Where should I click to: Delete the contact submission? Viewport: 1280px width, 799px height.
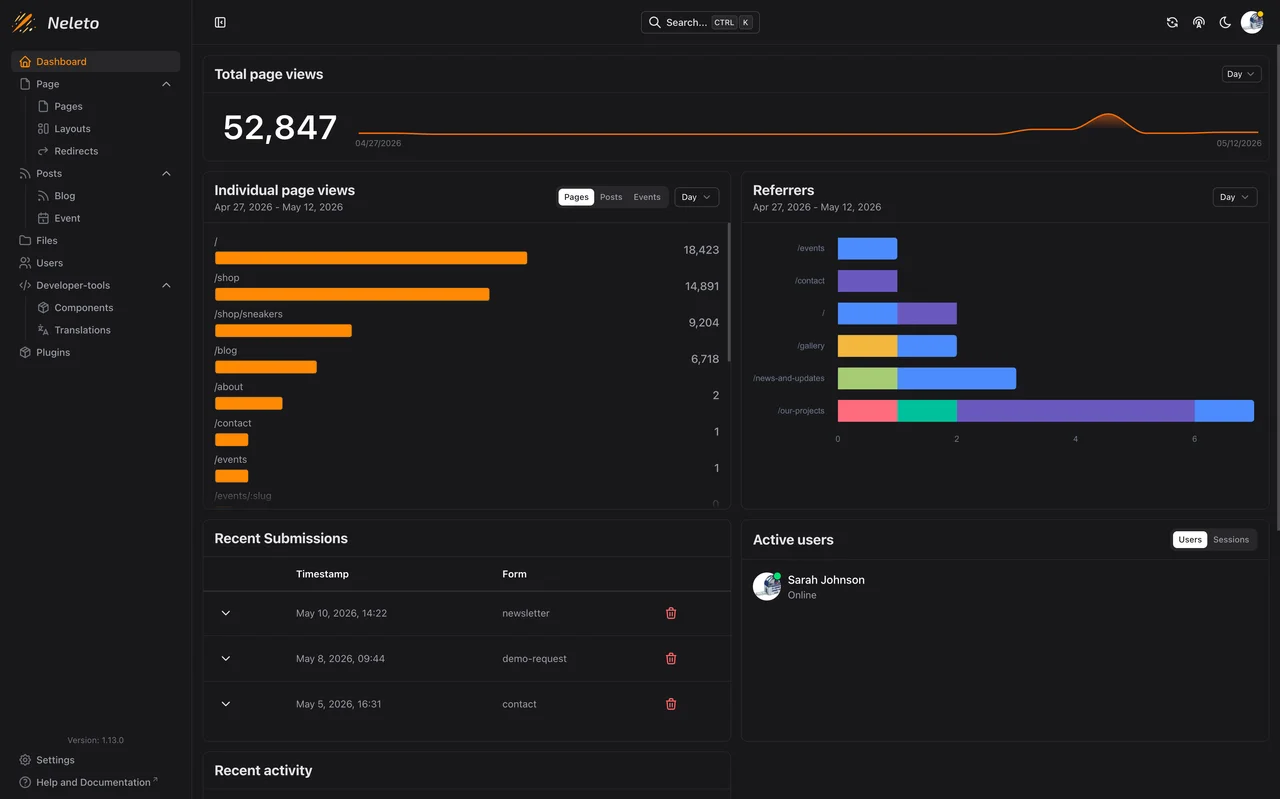tap(671, 704)
